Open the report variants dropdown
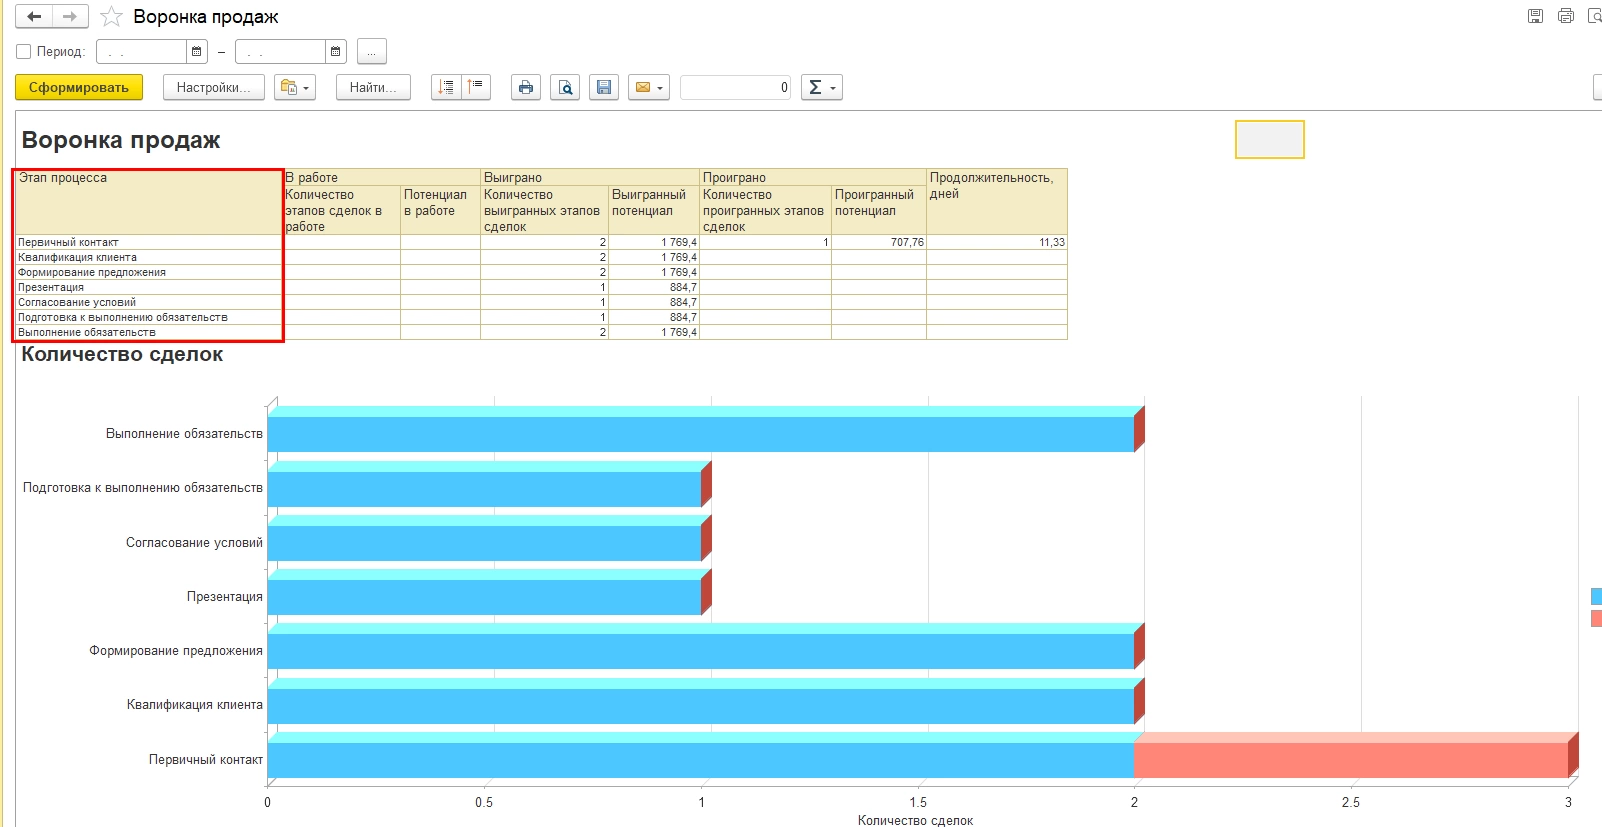 [x=295, y=88]
